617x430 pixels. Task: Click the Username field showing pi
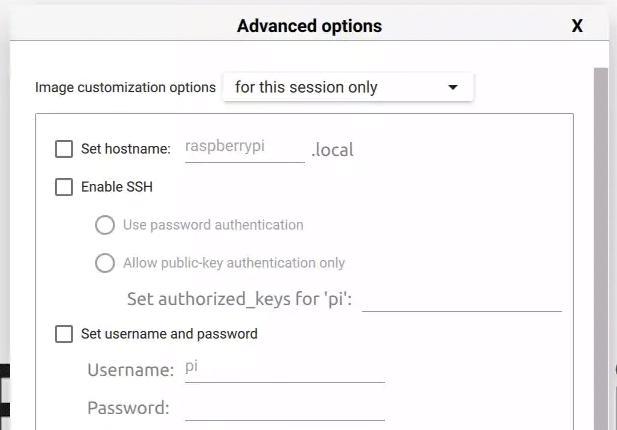pyautogui.click(x=284, y=369)
